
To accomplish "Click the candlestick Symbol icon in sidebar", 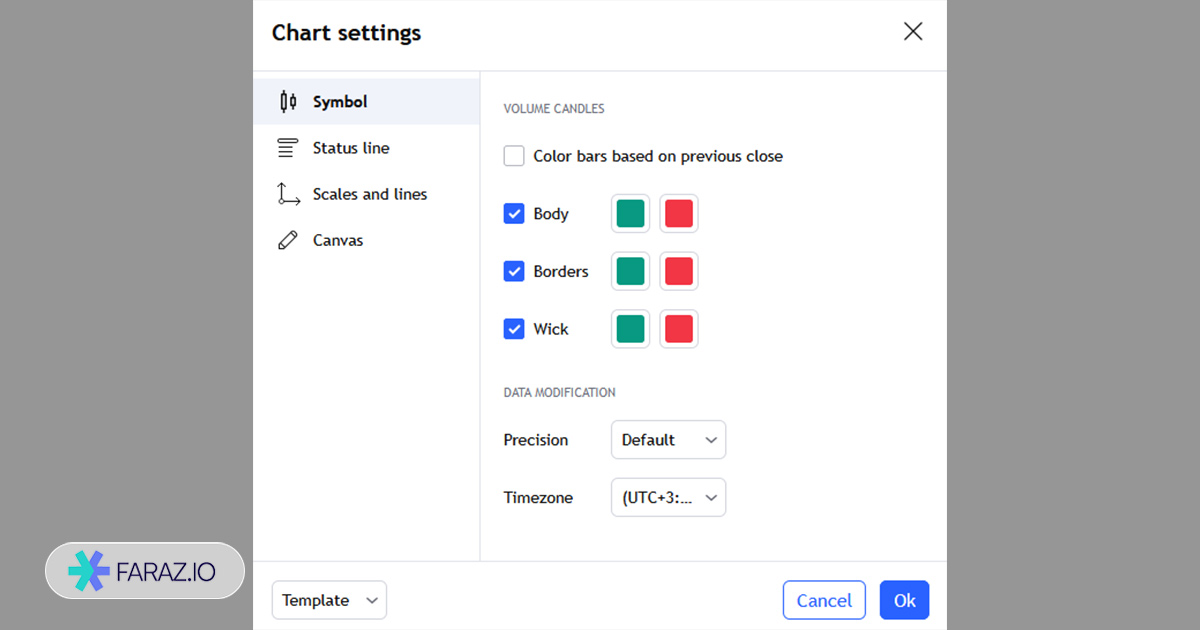I will [288, 102].
